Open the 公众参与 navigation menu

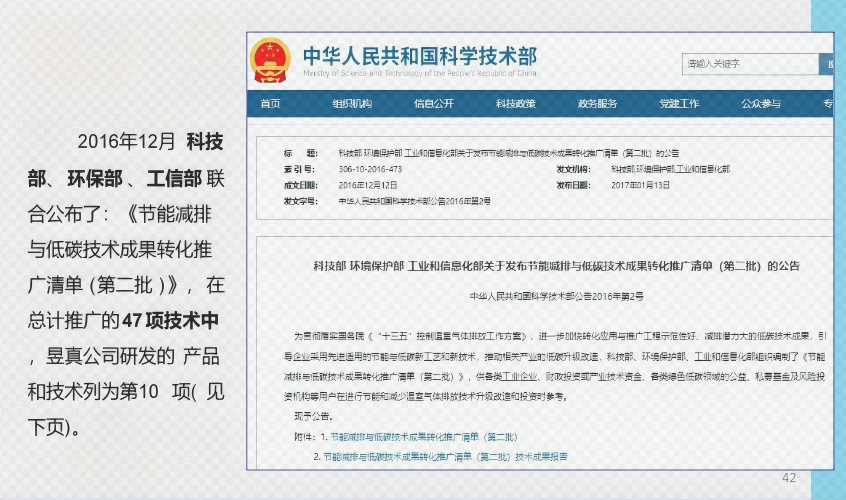coord(761,104)
